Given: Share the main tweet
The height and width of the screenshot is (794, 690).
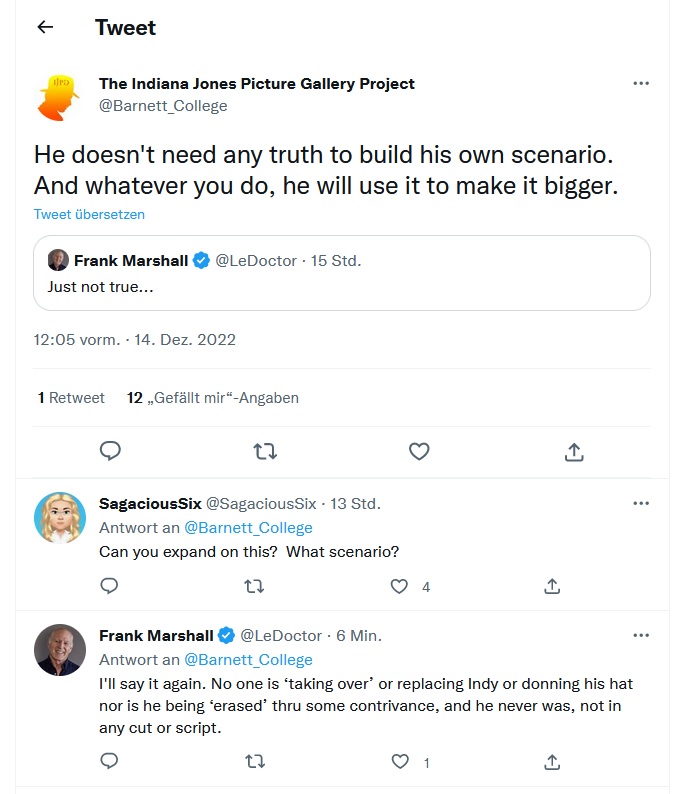Looking at the screenshot, I should pyautogui.click(x=574, y=451).
